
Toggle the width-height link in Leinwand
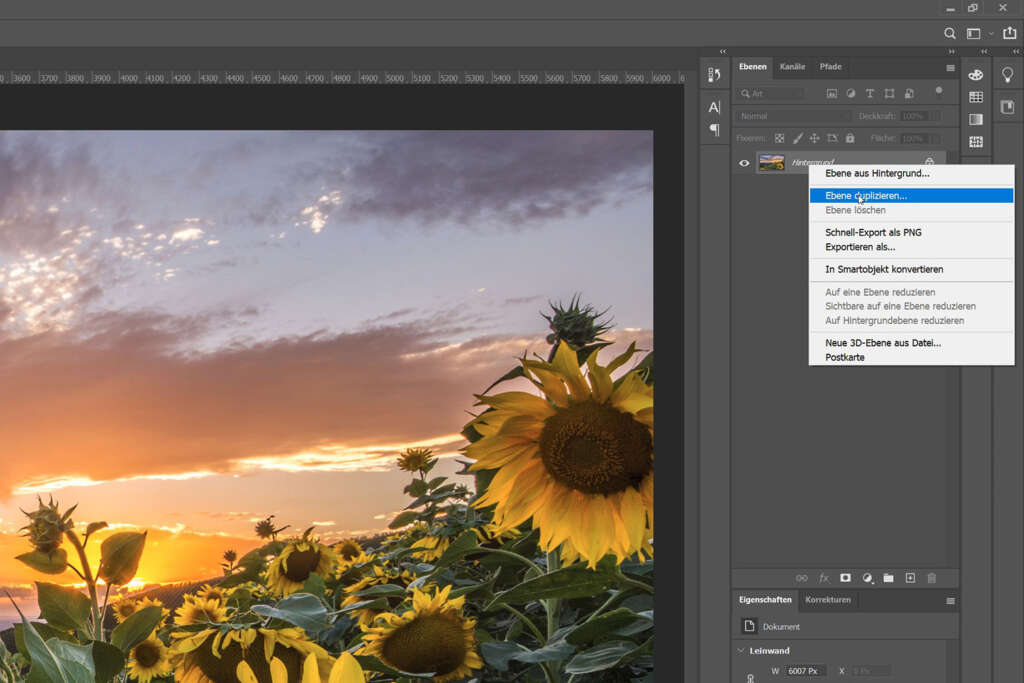(751, 679)
